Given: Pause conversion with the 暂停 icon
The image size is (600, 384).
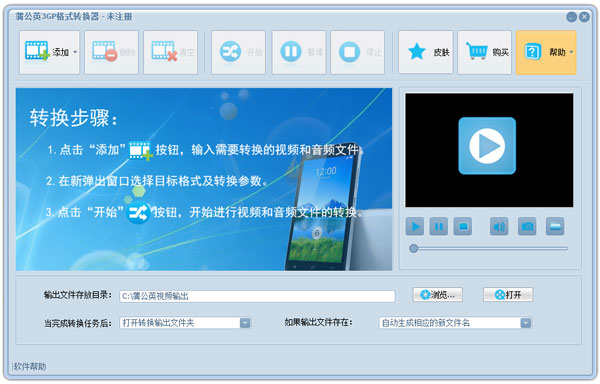Looking at the screenshot, I should 299,52.
